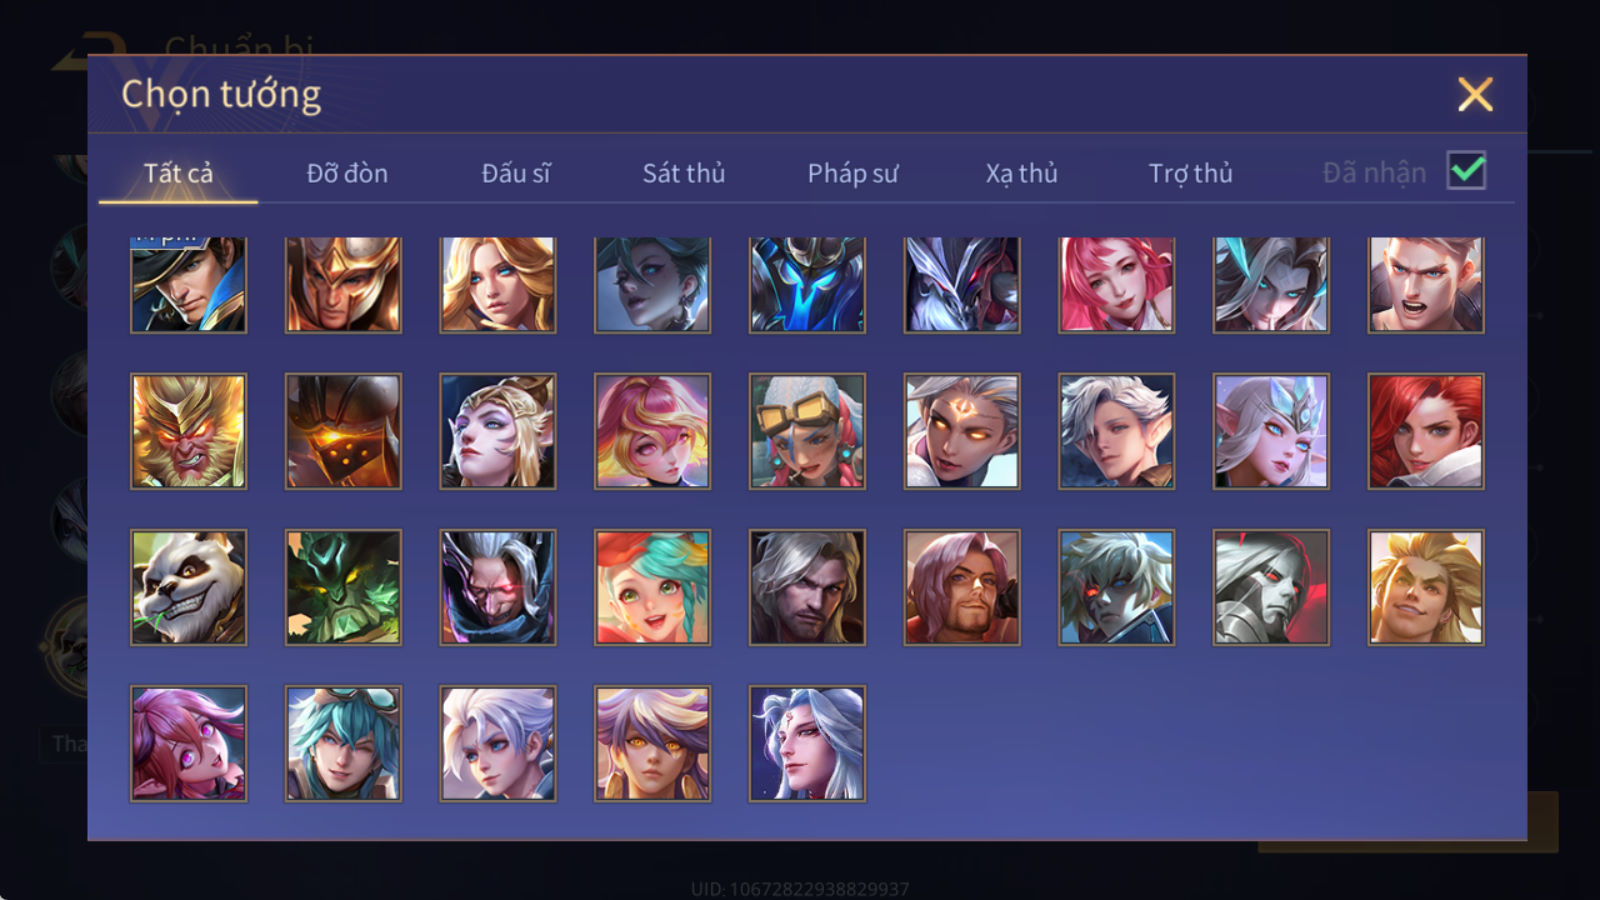Filter by Xạ thủ tab
This screenshot has height=900, width=1600.
tap(1021, 173)
